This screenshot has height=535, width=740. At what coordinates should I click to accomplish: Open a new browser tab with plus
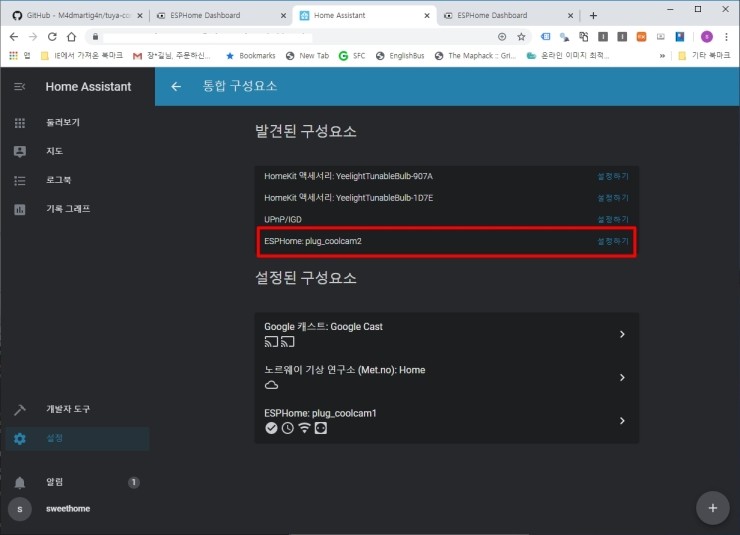593,16
